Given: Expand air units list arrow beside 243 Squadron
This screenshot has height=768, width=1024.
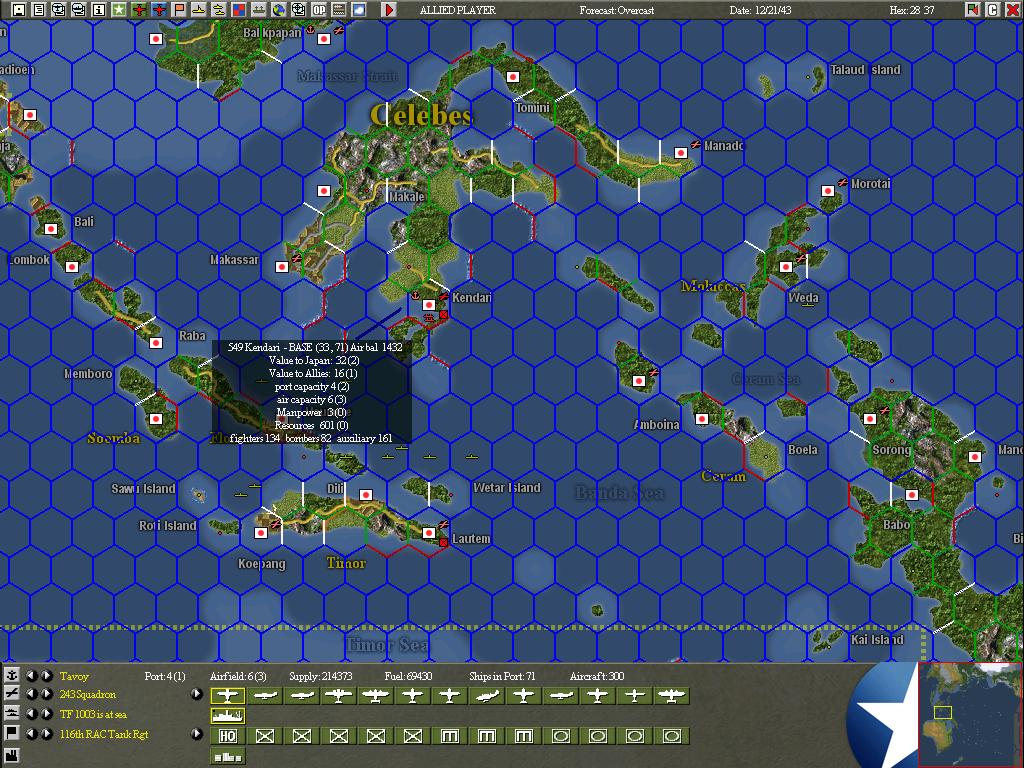Looking at the screenshot, I should (197, 694).
